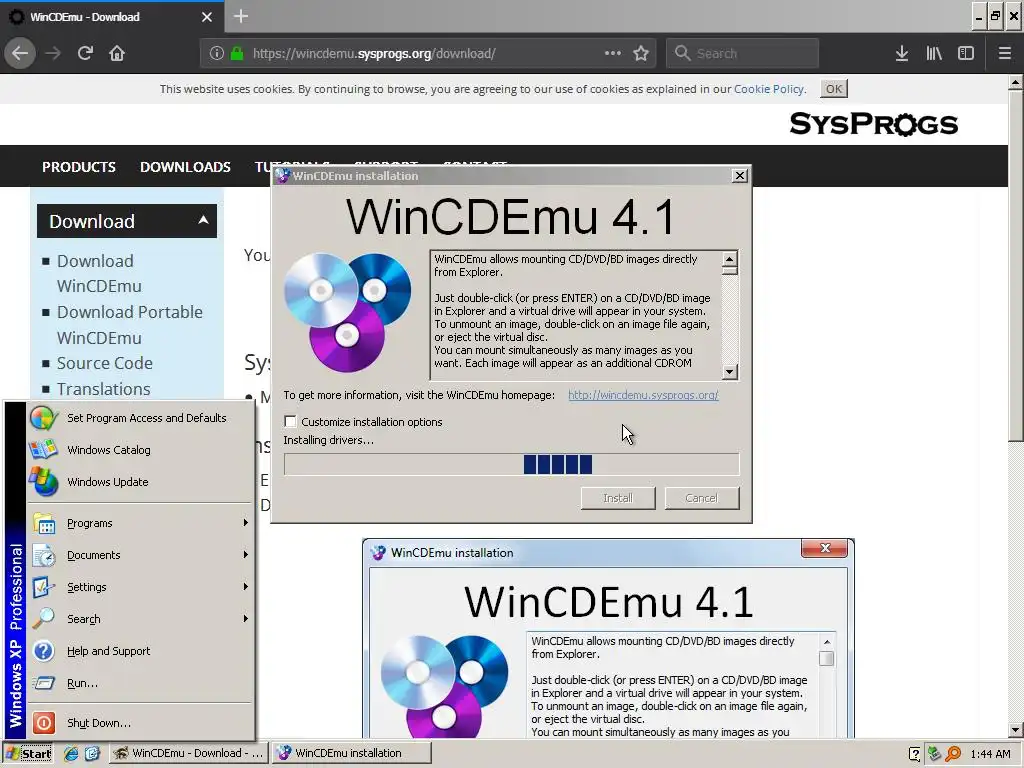Click the installer Install button

click(618, 498)
